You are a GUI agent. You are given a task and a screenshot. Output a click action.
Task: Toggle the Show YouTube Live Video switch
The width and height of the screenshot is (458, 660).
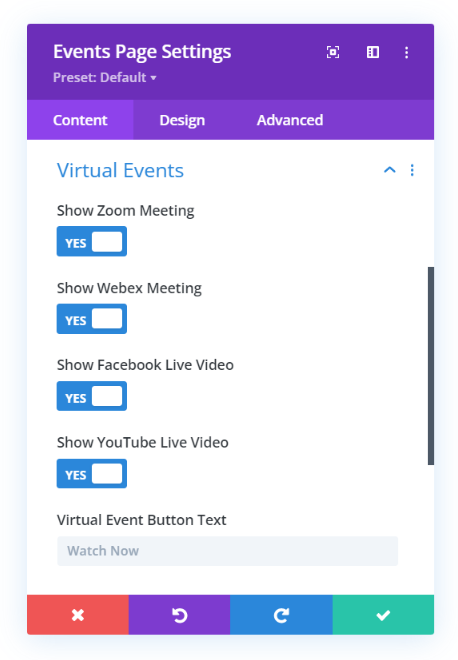(x=92, y=474)
